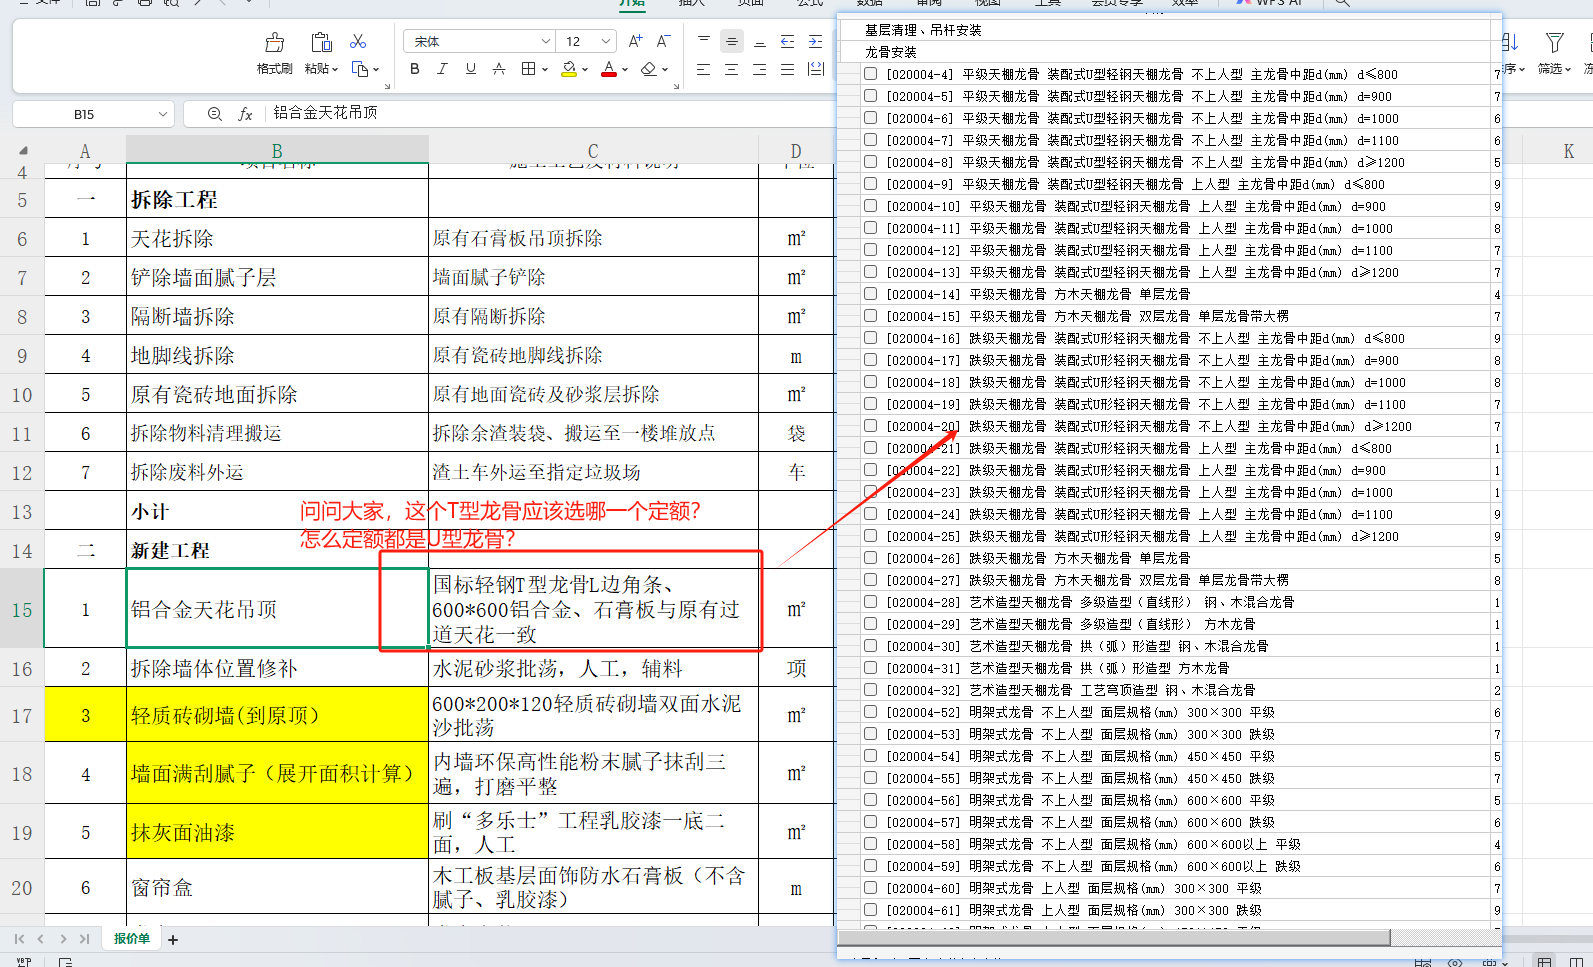Tick the checkbox for [020004-61]
Screen dimensions: 1593x967
(x=871, y=910)
